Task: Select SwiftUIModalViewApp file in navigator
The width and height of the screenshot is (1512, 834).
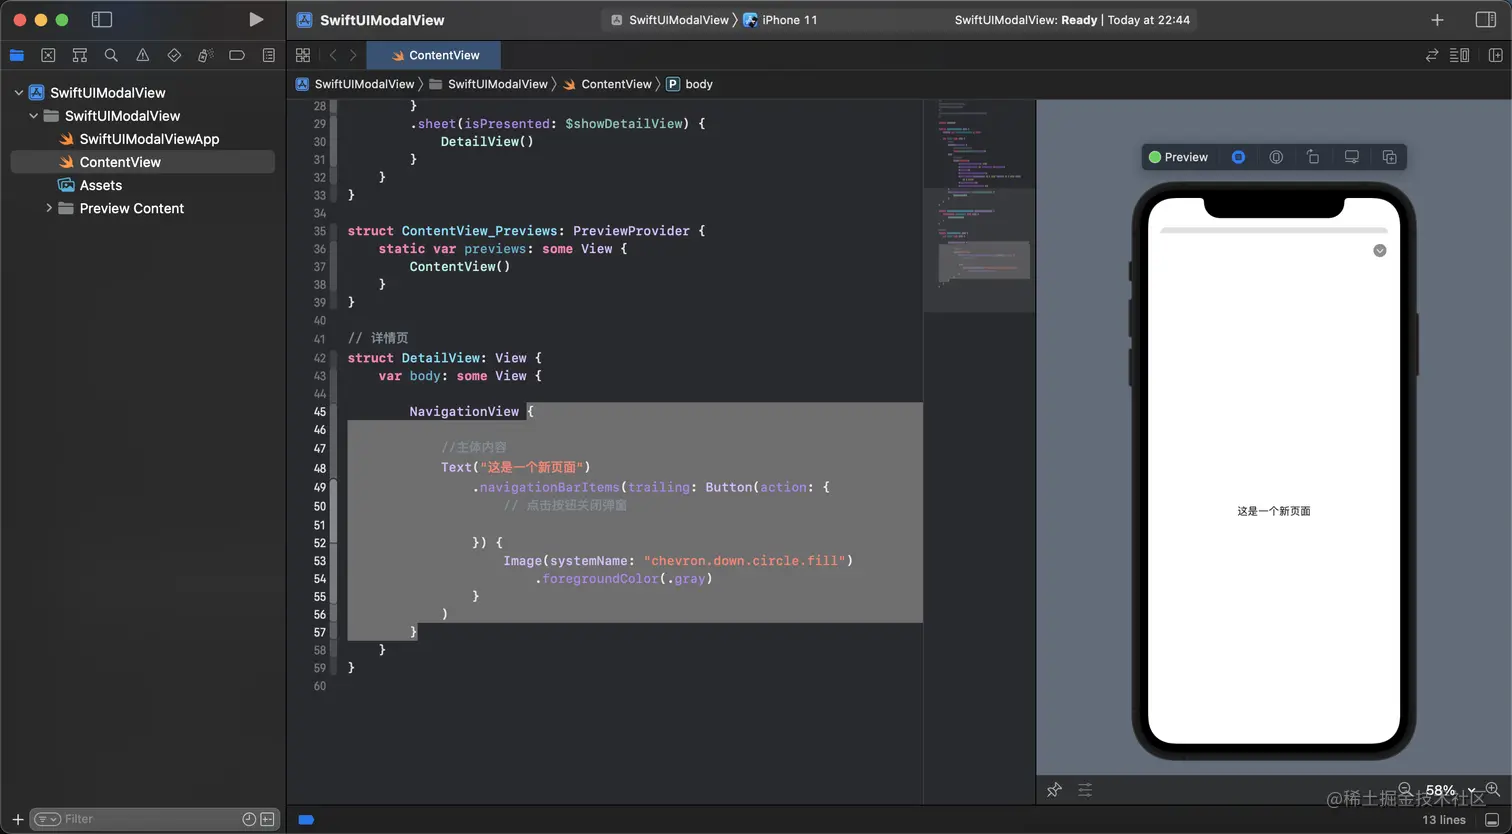Action: point(149,139)
